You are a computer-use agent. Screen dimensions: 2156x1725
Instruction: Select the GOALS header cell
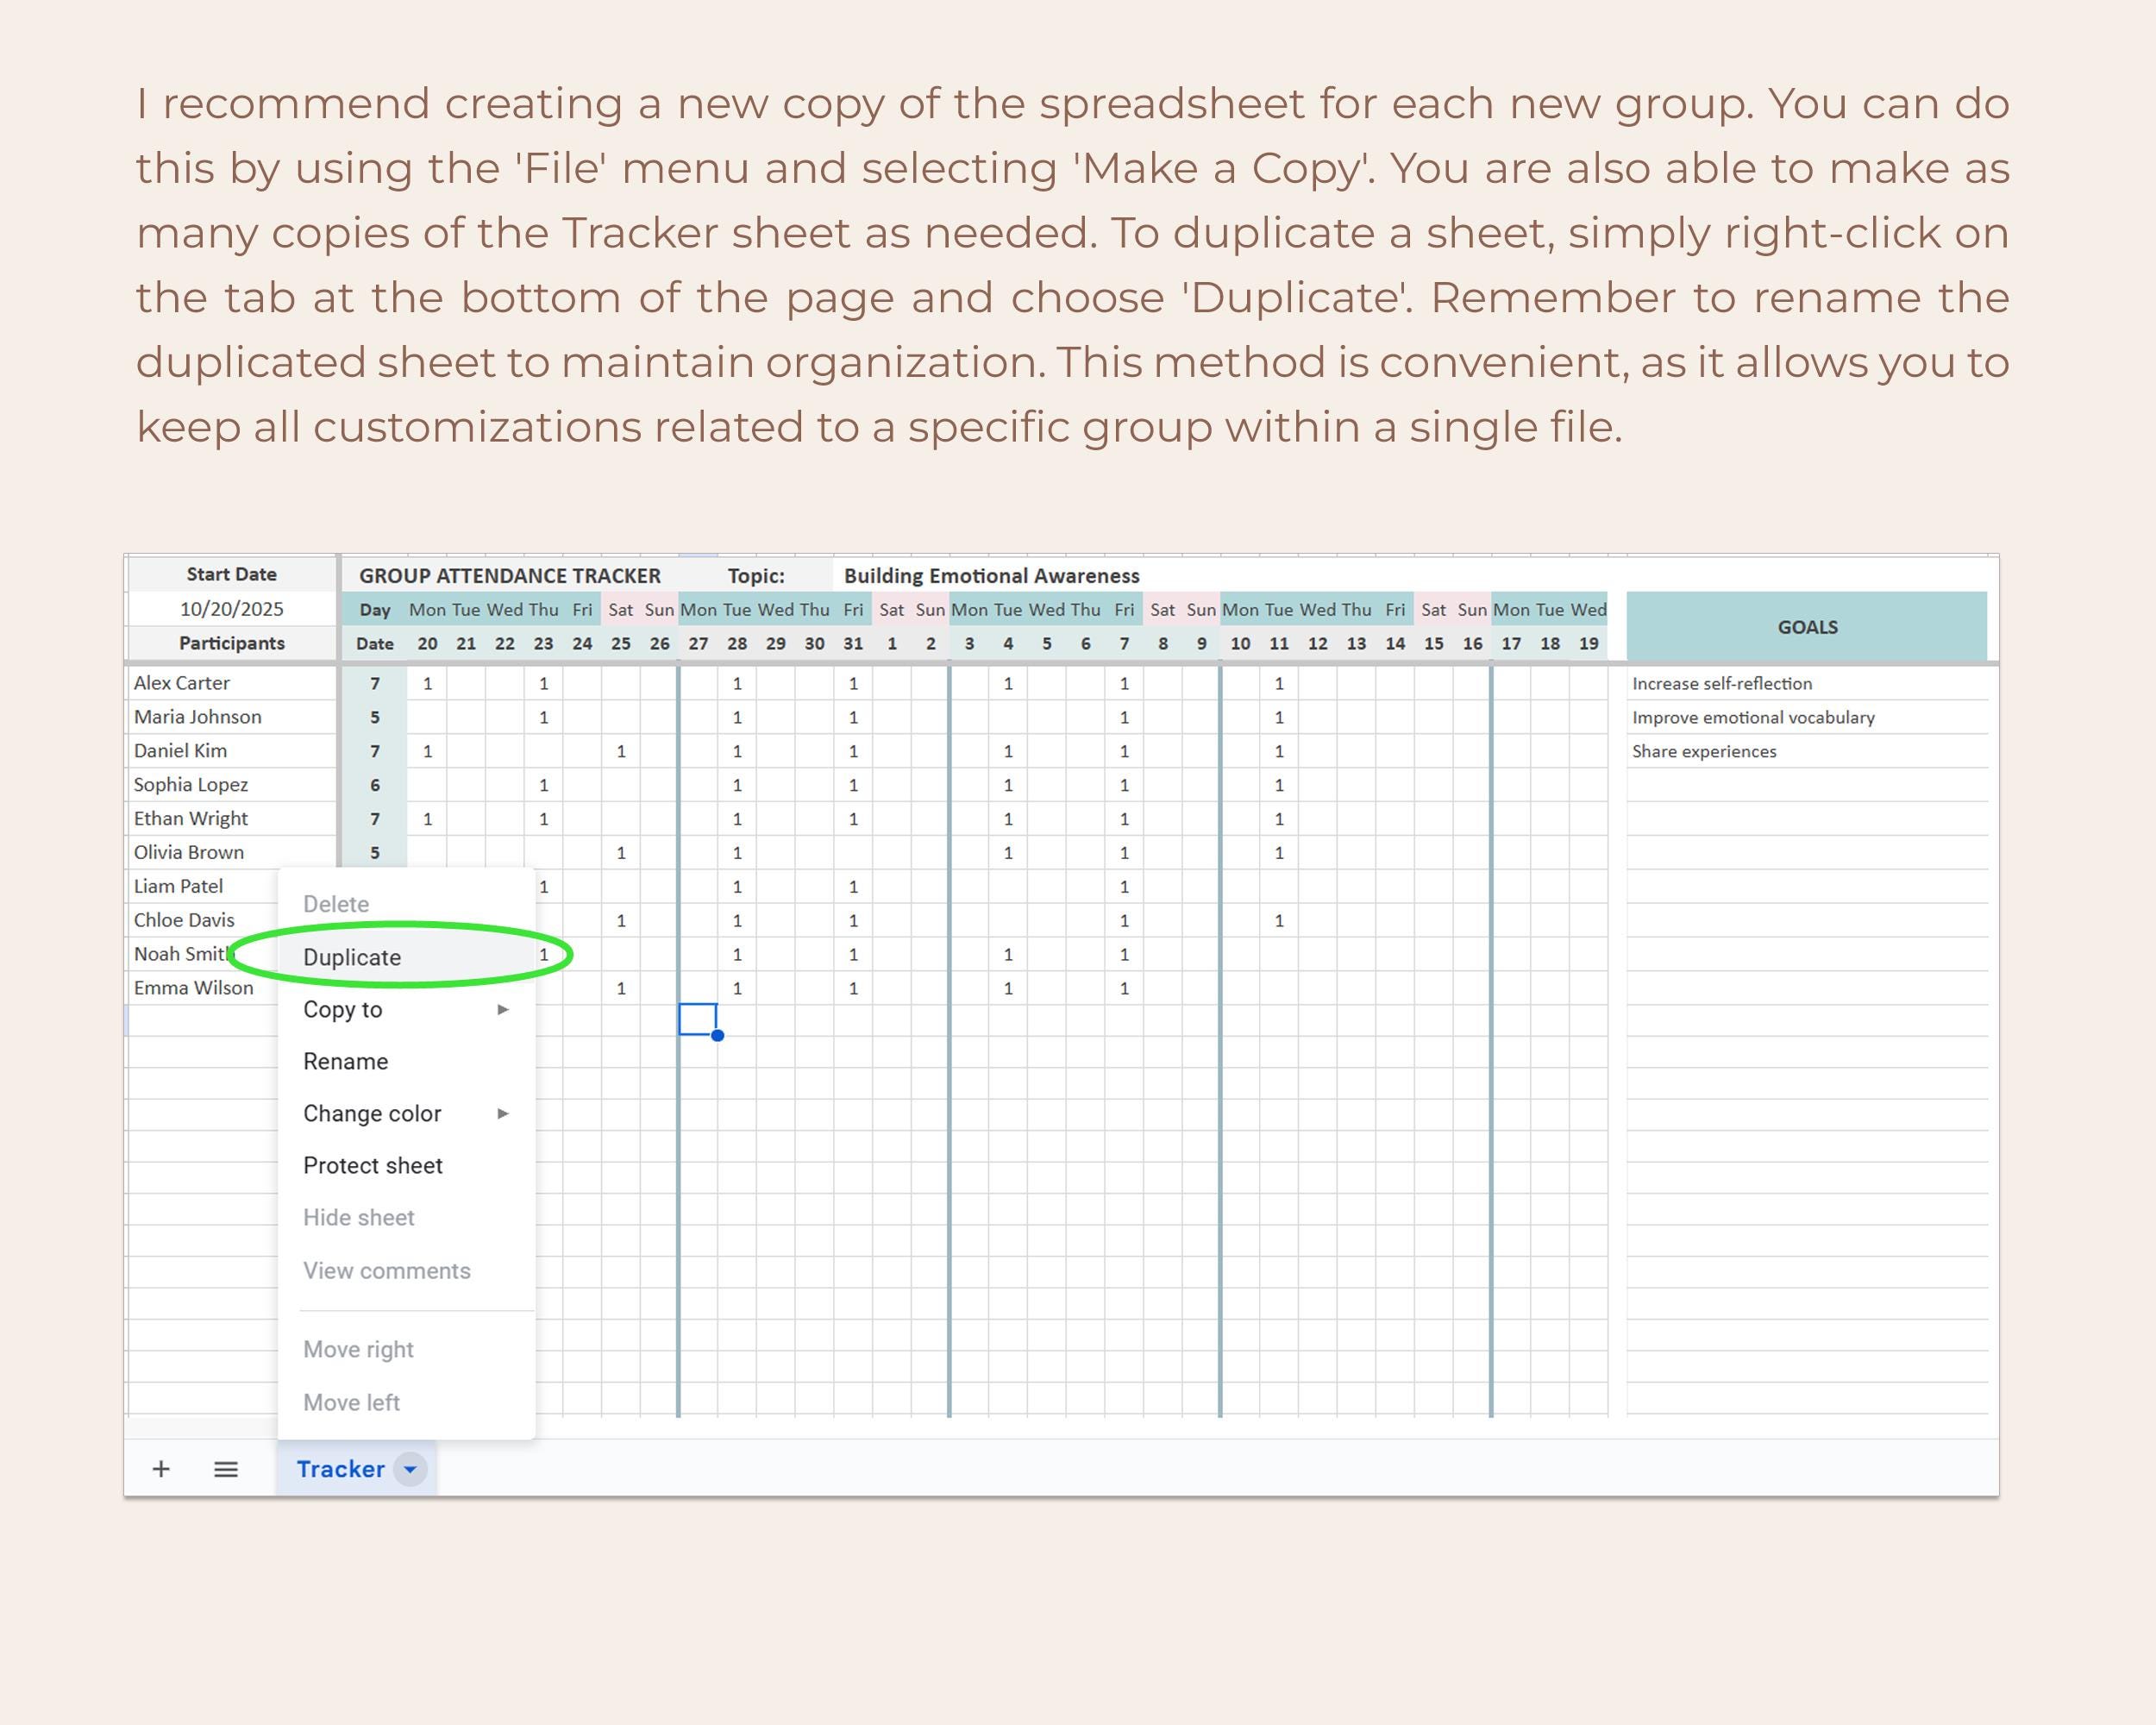tap(1807, 627)
